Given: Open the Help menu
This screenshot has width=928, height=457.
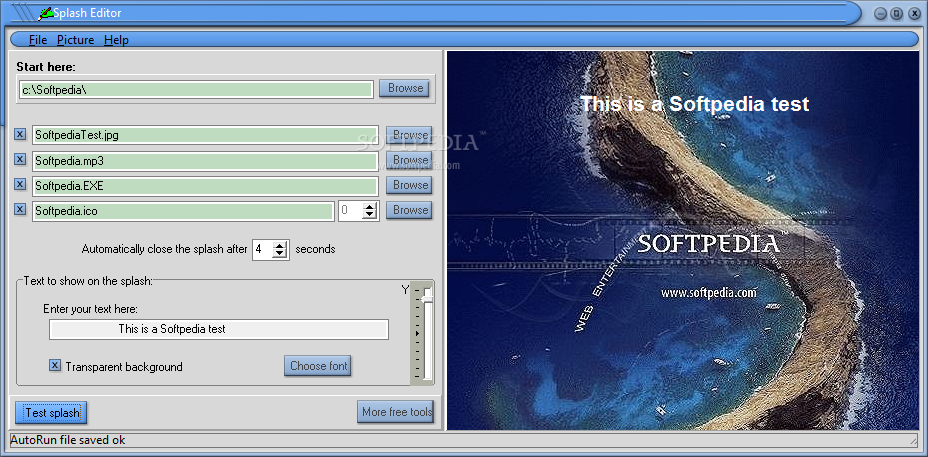Looking at the screenshot, I should (x=116, y=40).
